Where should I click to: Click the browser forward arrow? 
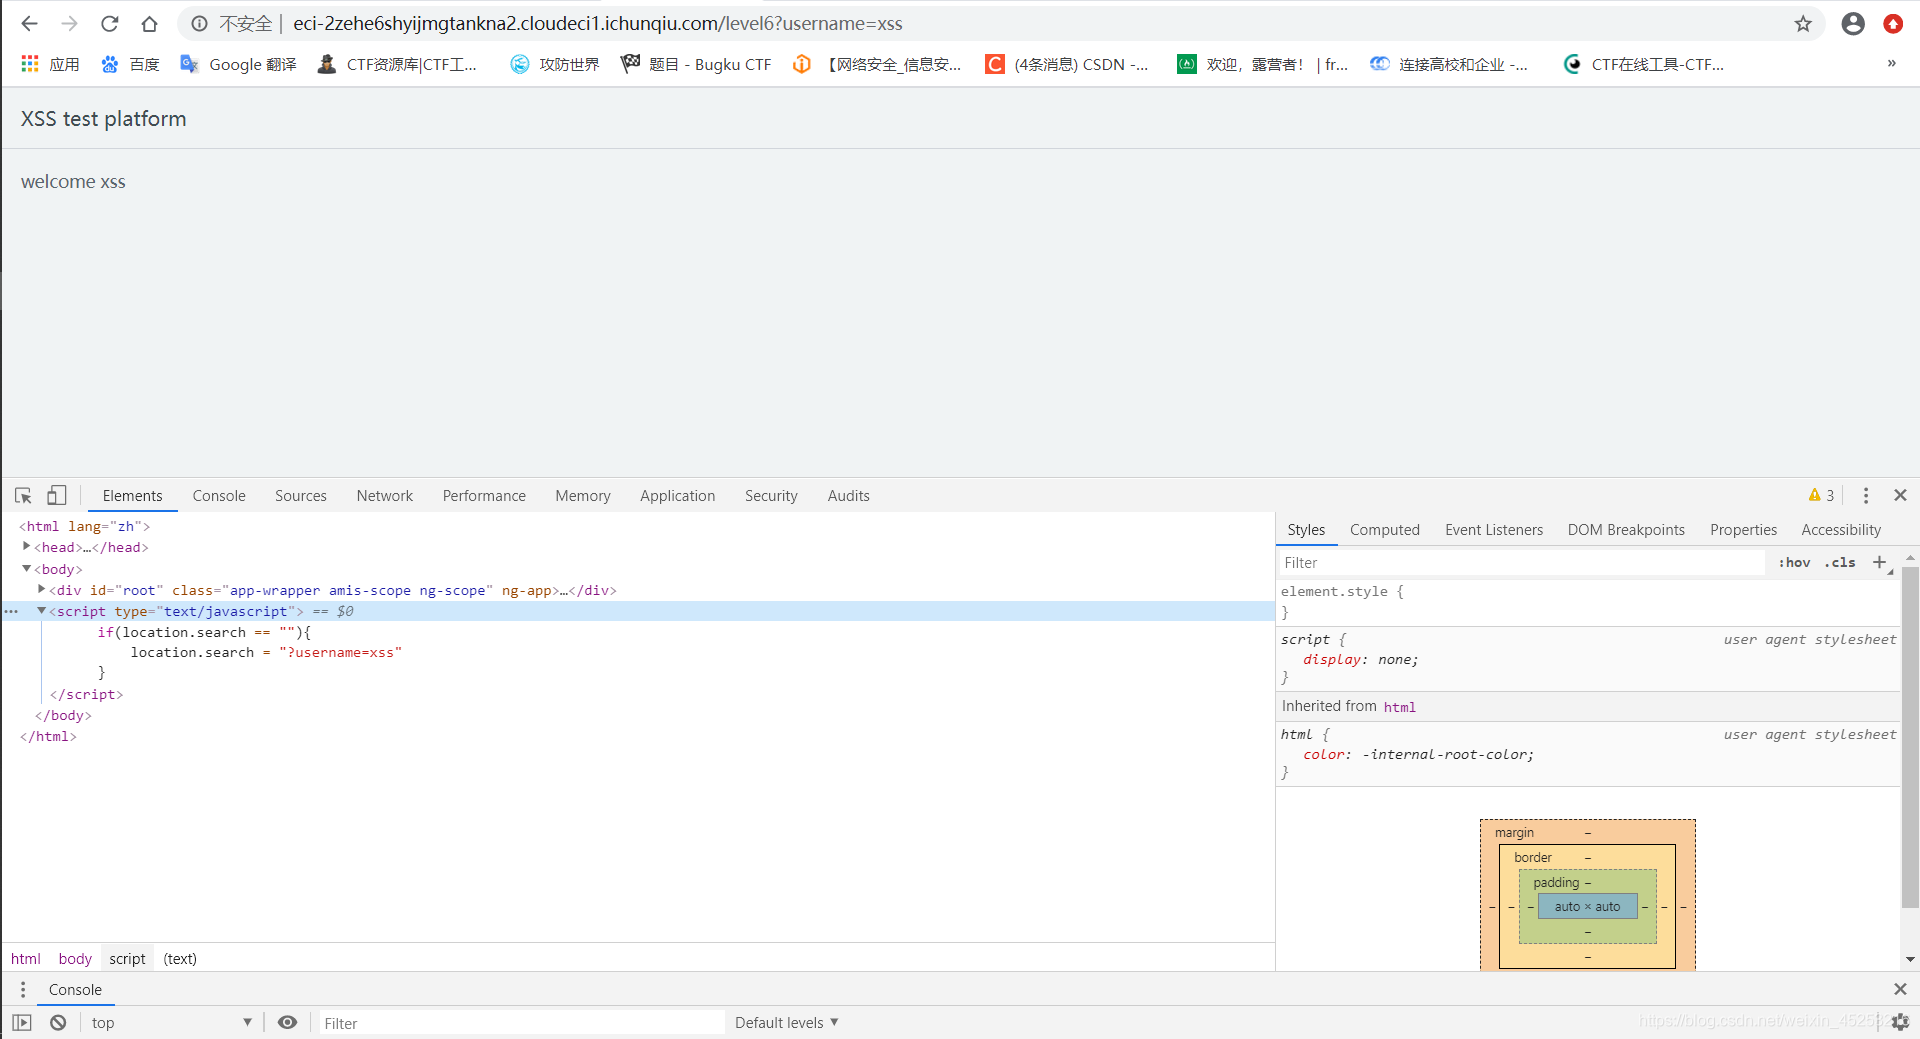coord(70,23)
